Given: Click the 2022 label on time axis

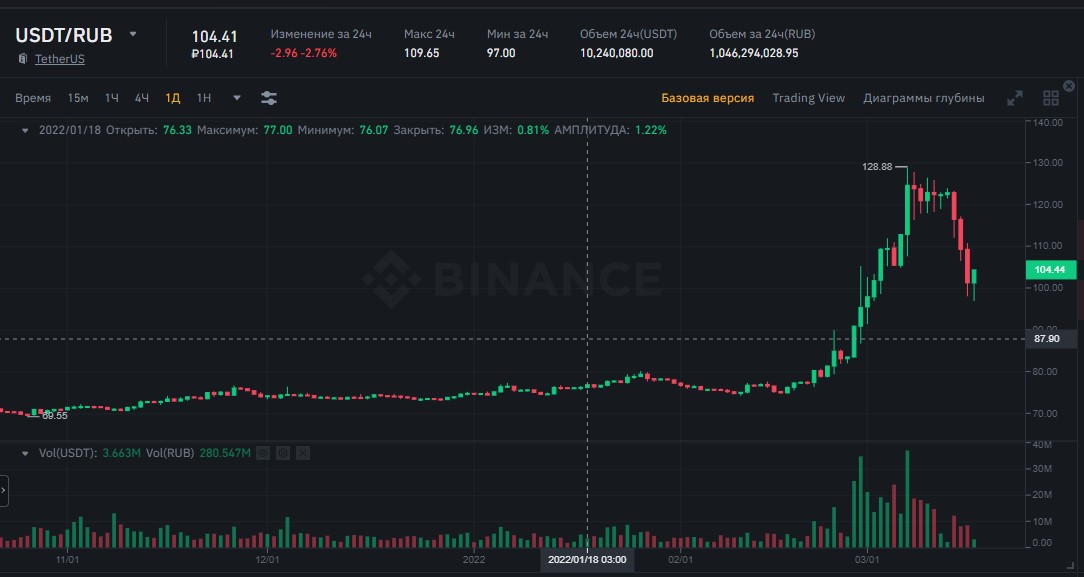Looking at the screenshot, I should pyautogui.click(x=474, y=560).
